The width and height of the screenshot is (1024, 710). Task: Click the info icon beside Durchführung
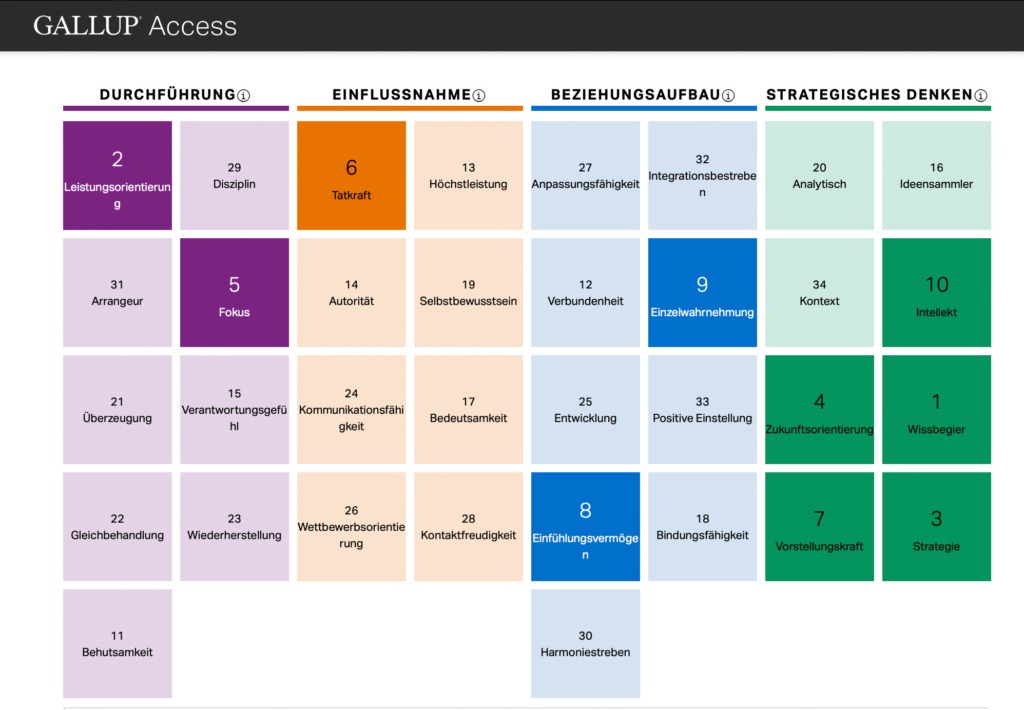[x=244, y=95]
